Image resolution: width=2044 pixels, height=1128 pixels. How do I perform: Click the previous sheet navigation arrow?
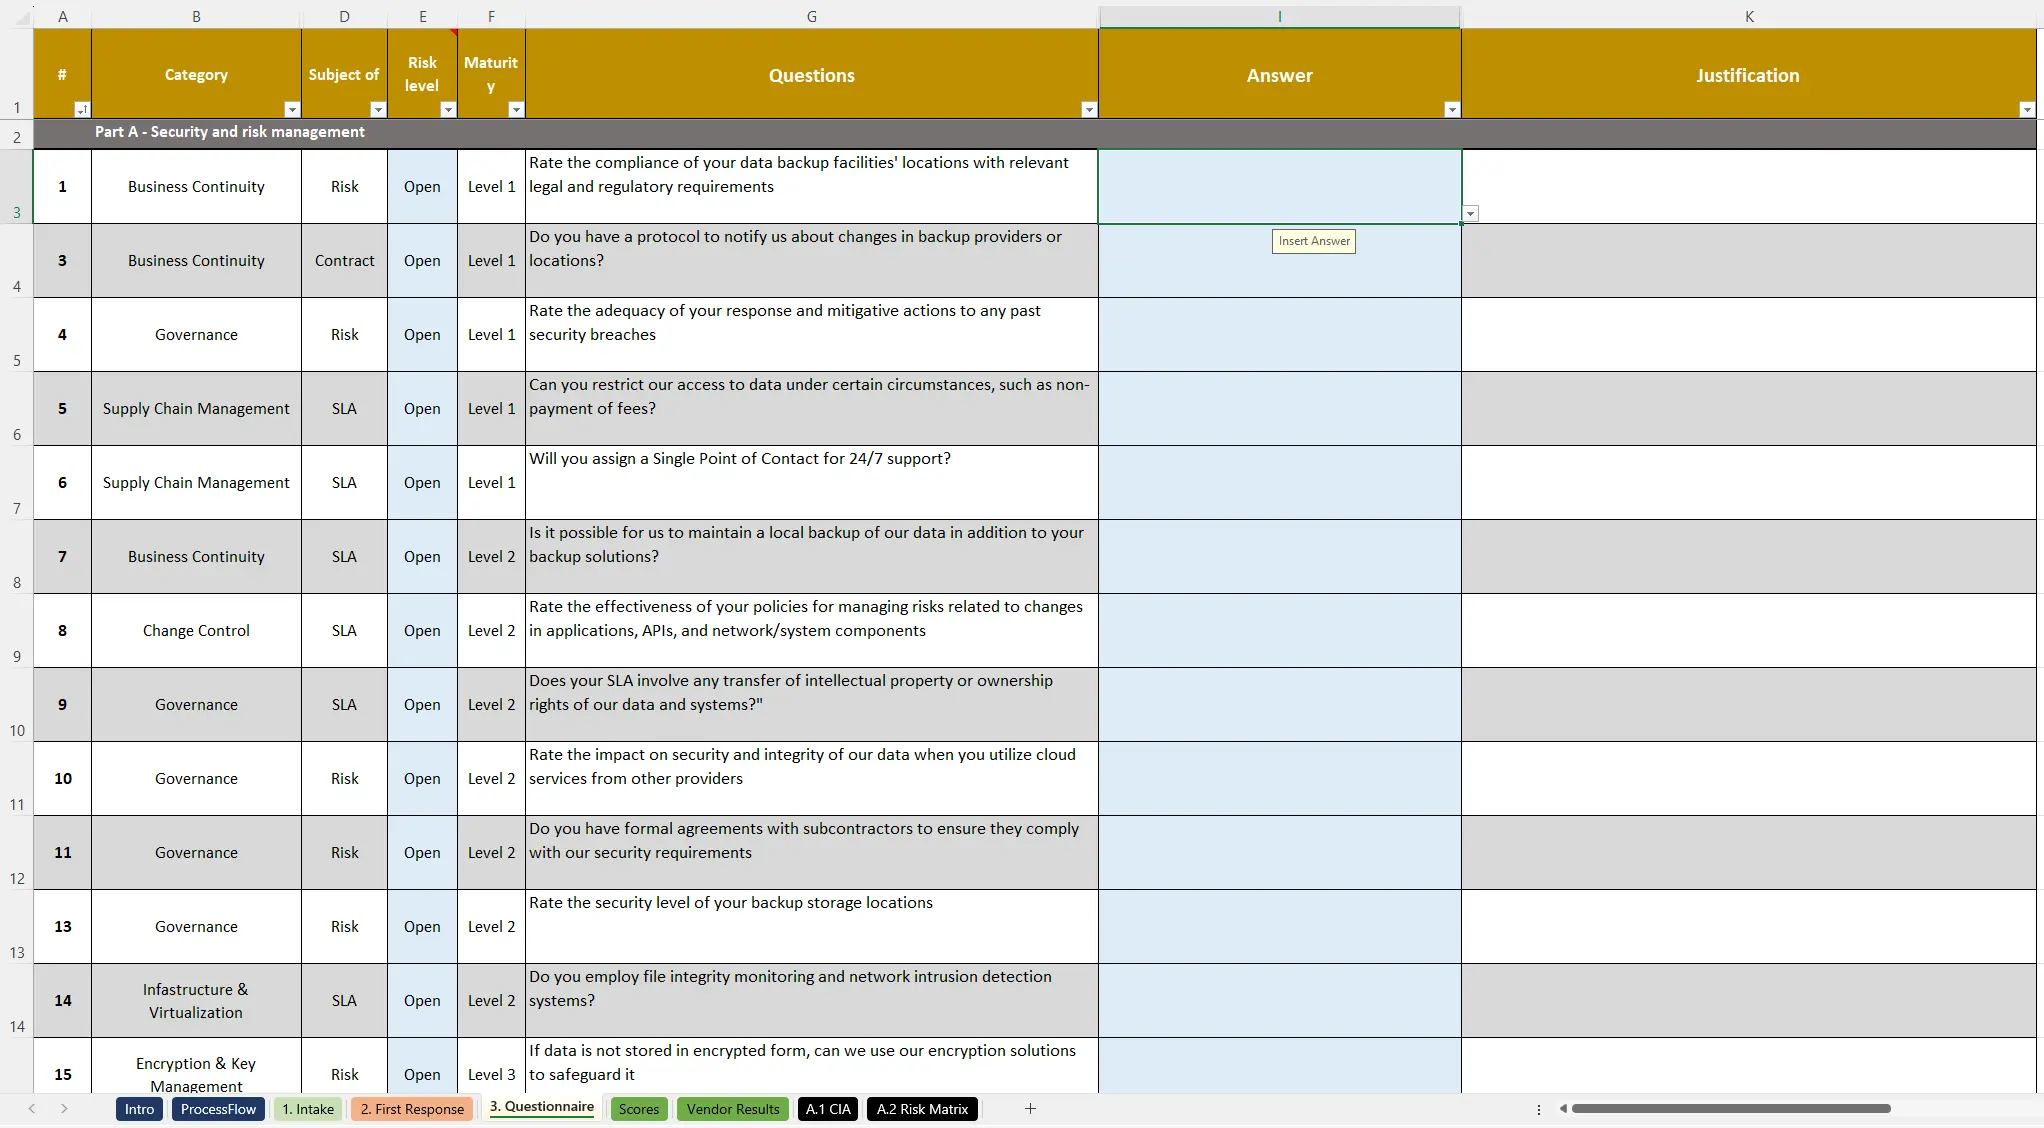(32, 1109)
